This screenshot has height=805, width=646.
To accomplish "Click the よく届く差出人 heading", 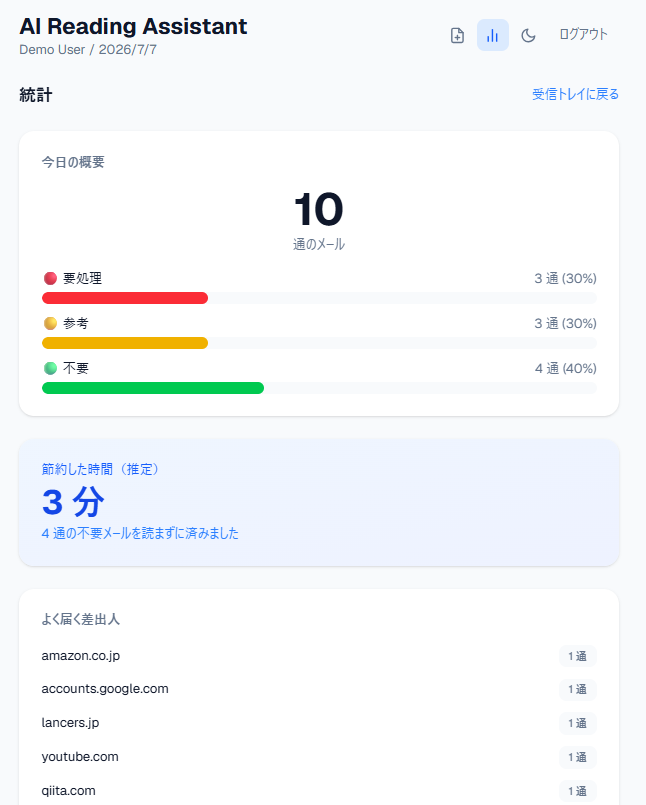I will [x=81, y=619].
